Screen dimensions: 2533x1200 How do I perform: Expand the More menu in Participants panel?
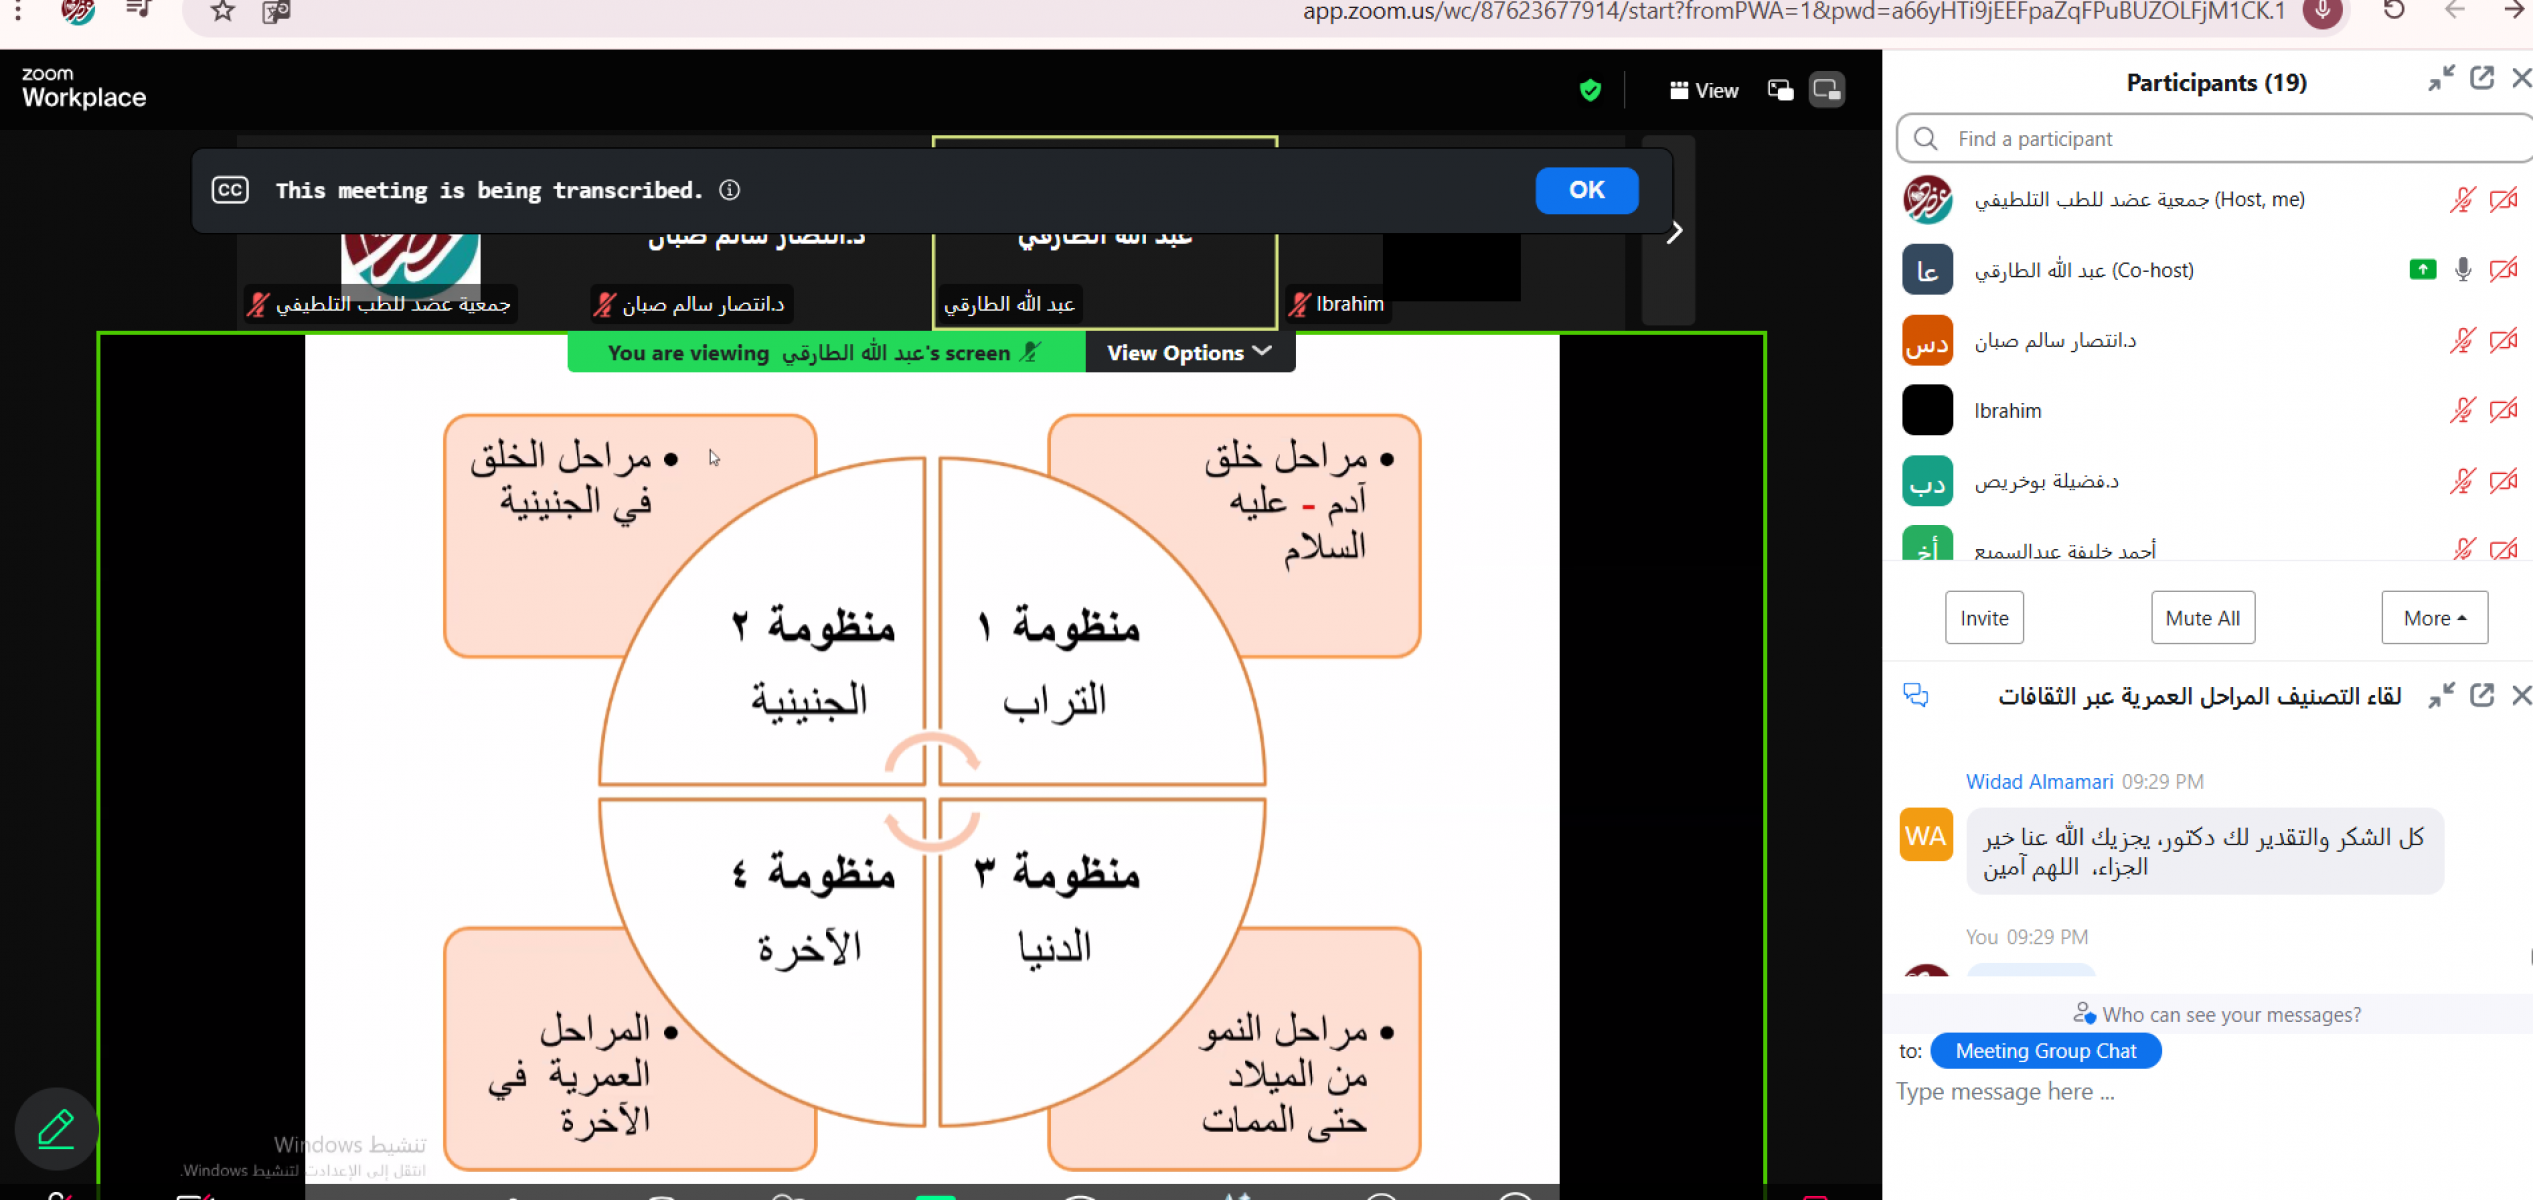coord(2434,618)
